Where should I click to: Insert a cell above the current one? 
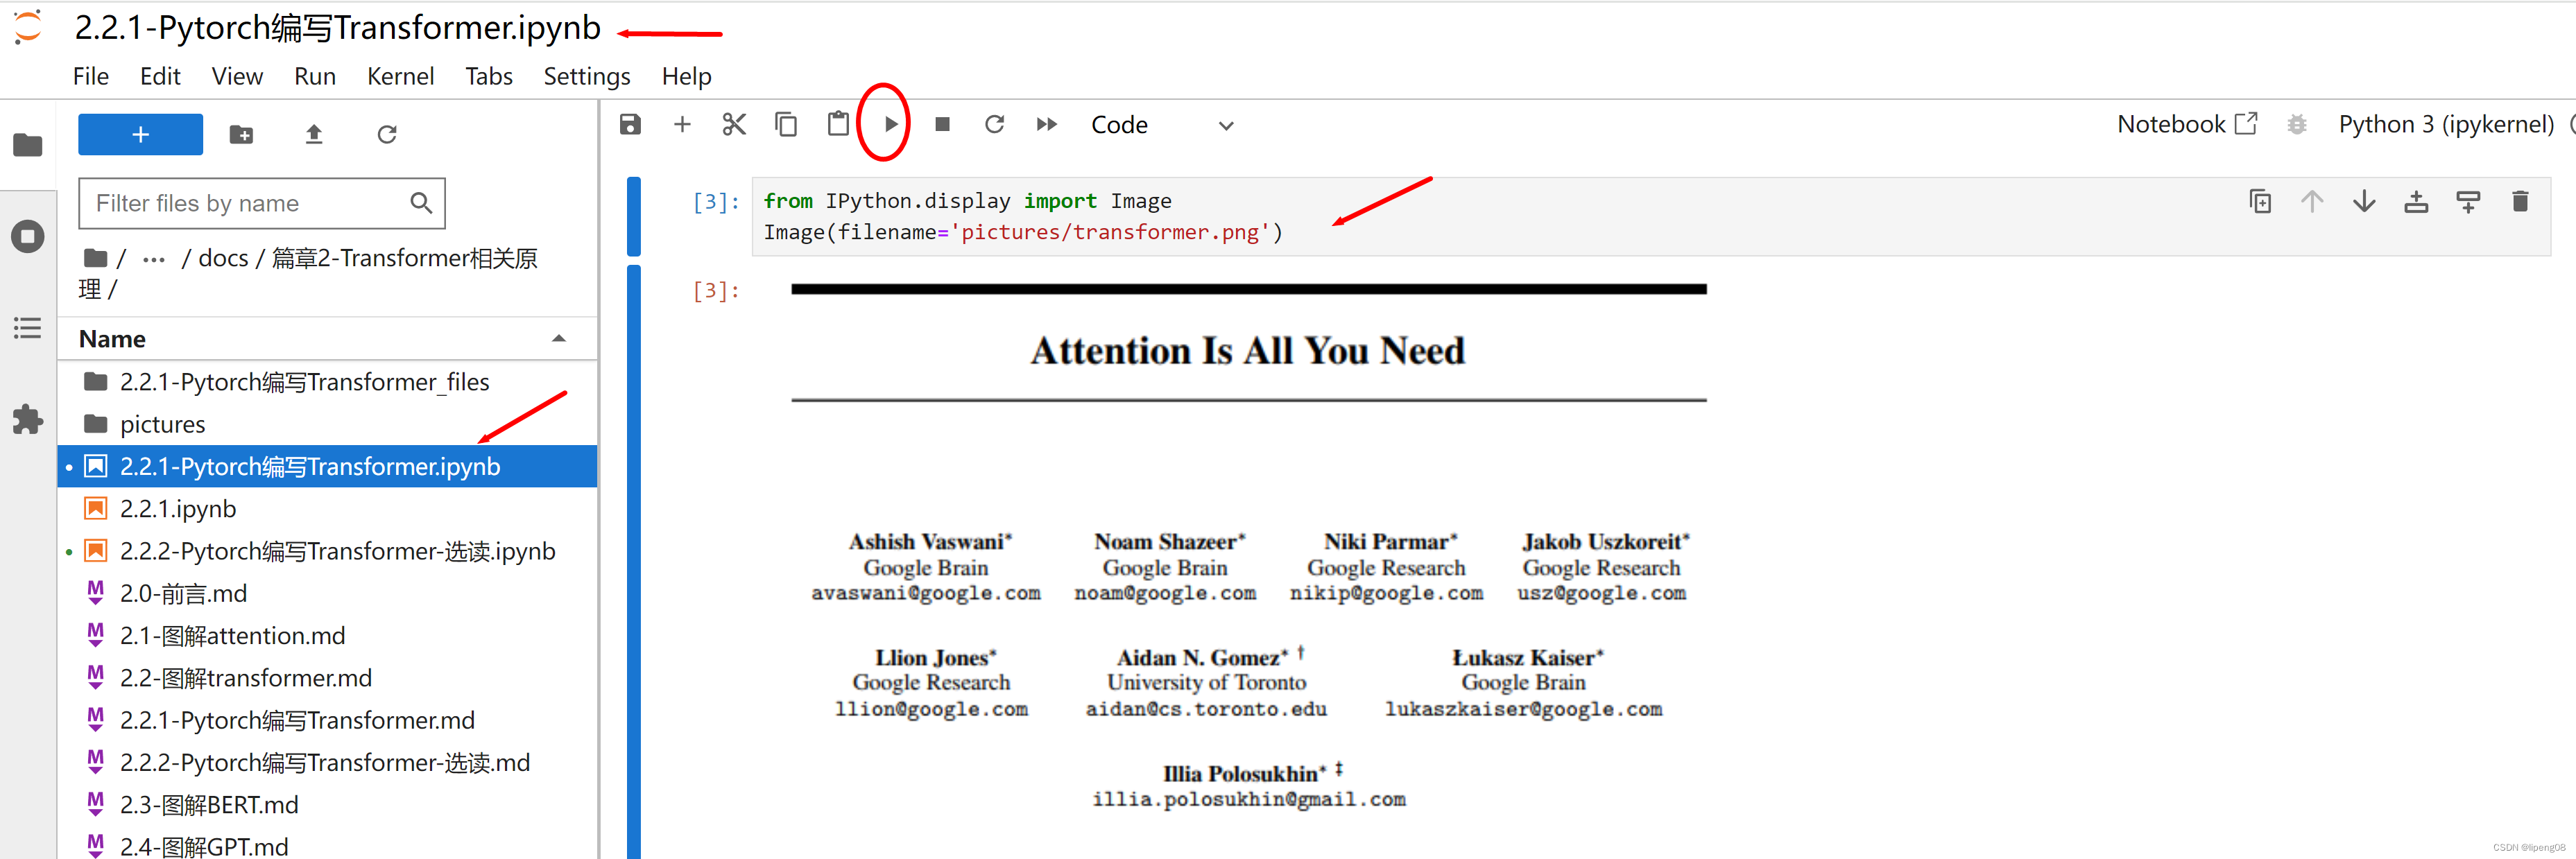coord(2416,202)
